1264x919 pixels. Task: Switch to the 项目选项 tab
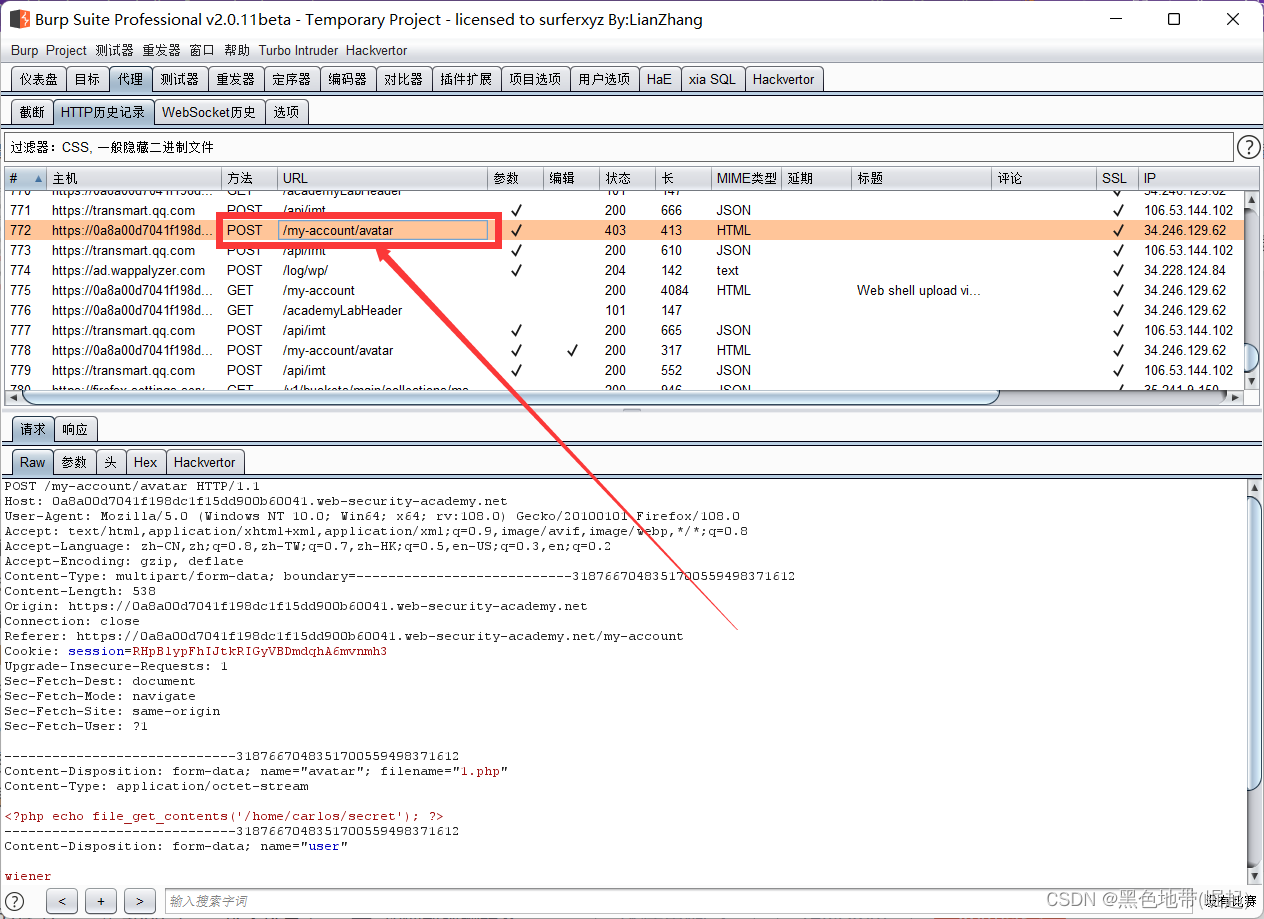535,79
